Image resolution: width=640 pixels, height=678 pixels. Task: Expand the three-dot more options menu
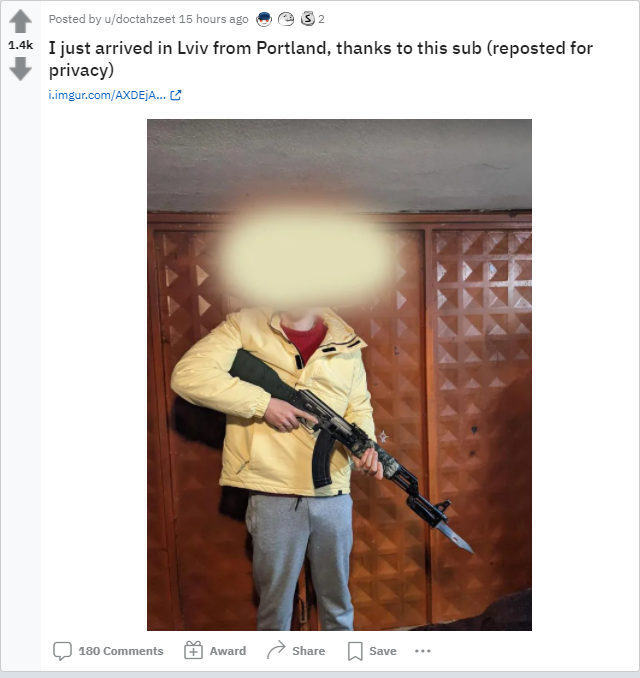[422, 651]
